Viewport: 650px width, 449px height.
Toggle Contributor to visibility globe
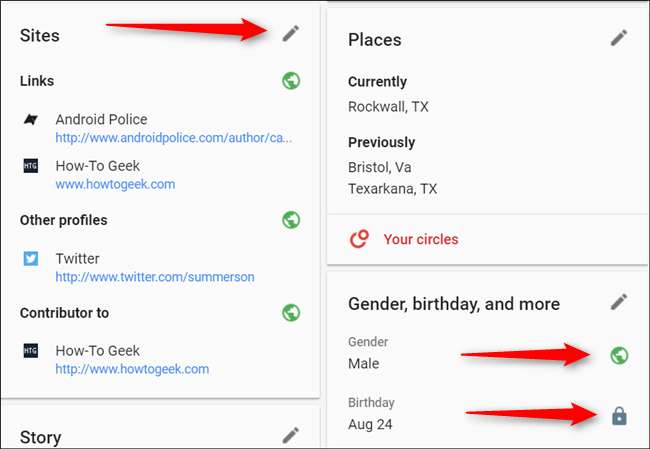(x=291, y=312)
